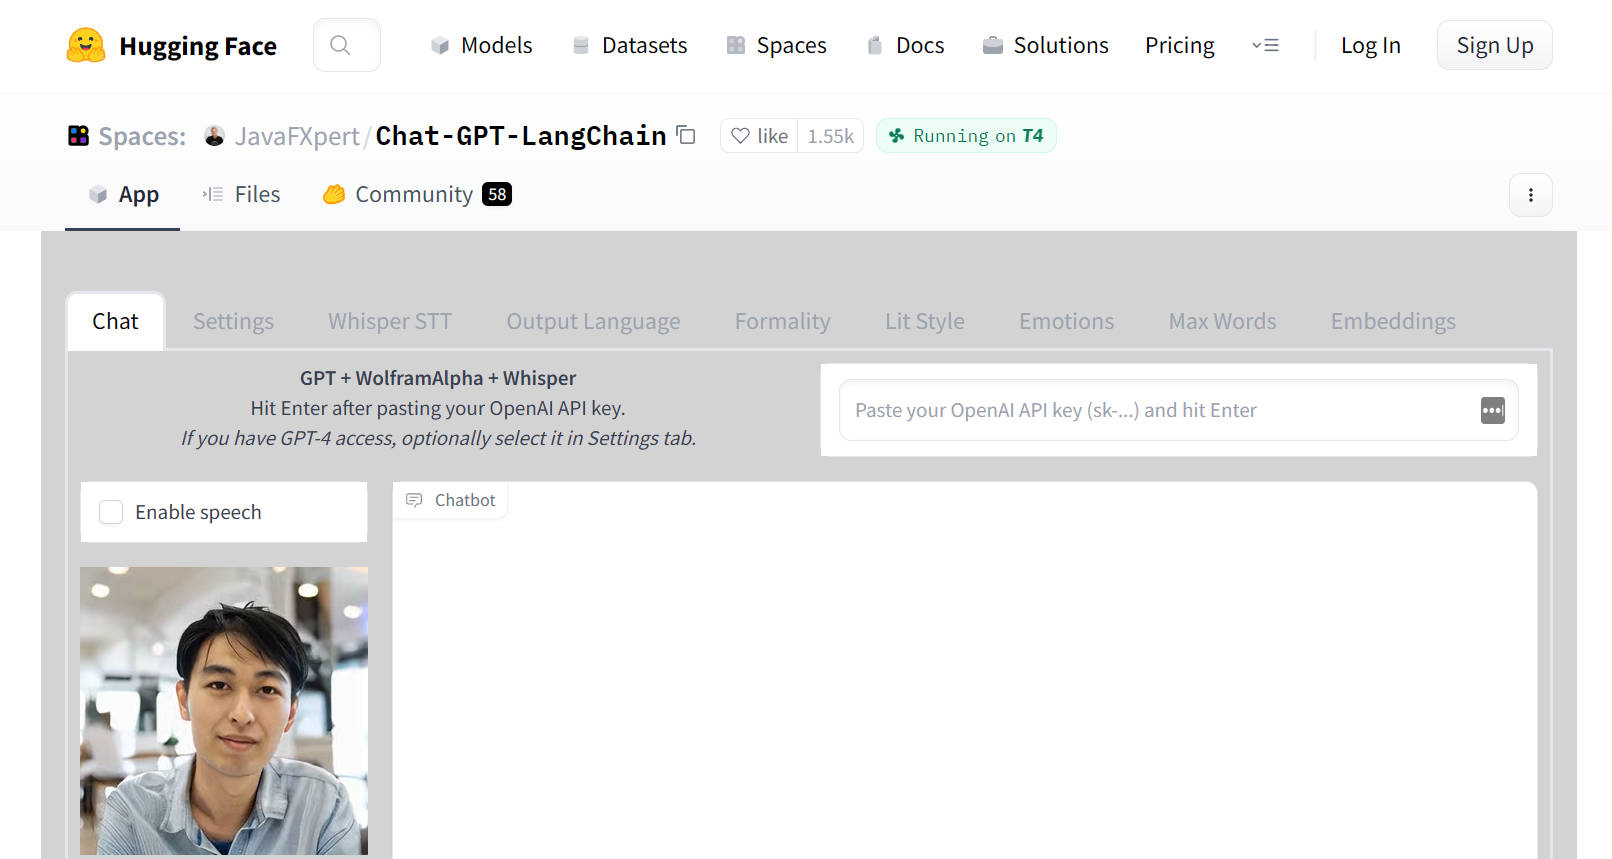Open the Emotions tab

[x=1066, y=321]
